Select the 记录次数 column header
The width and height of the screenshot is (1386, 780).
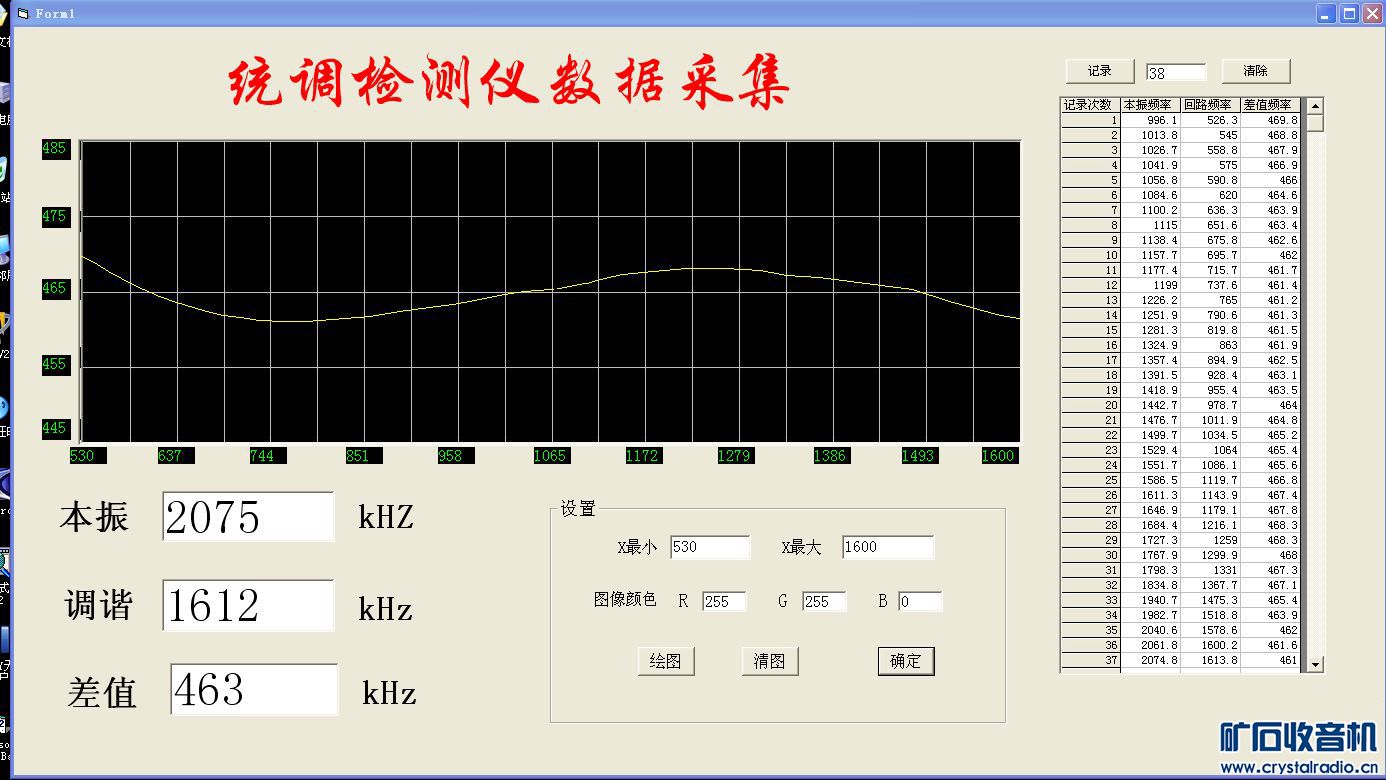point(1090,105)
